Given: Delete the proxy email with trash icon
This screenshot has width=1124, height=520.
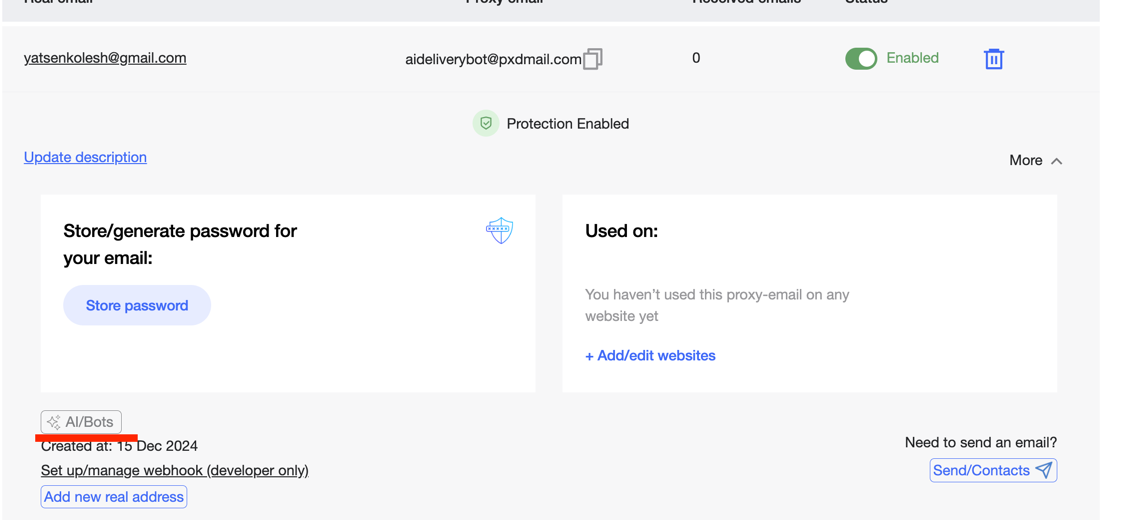Looking at the screenshot, I should (993, 59).
